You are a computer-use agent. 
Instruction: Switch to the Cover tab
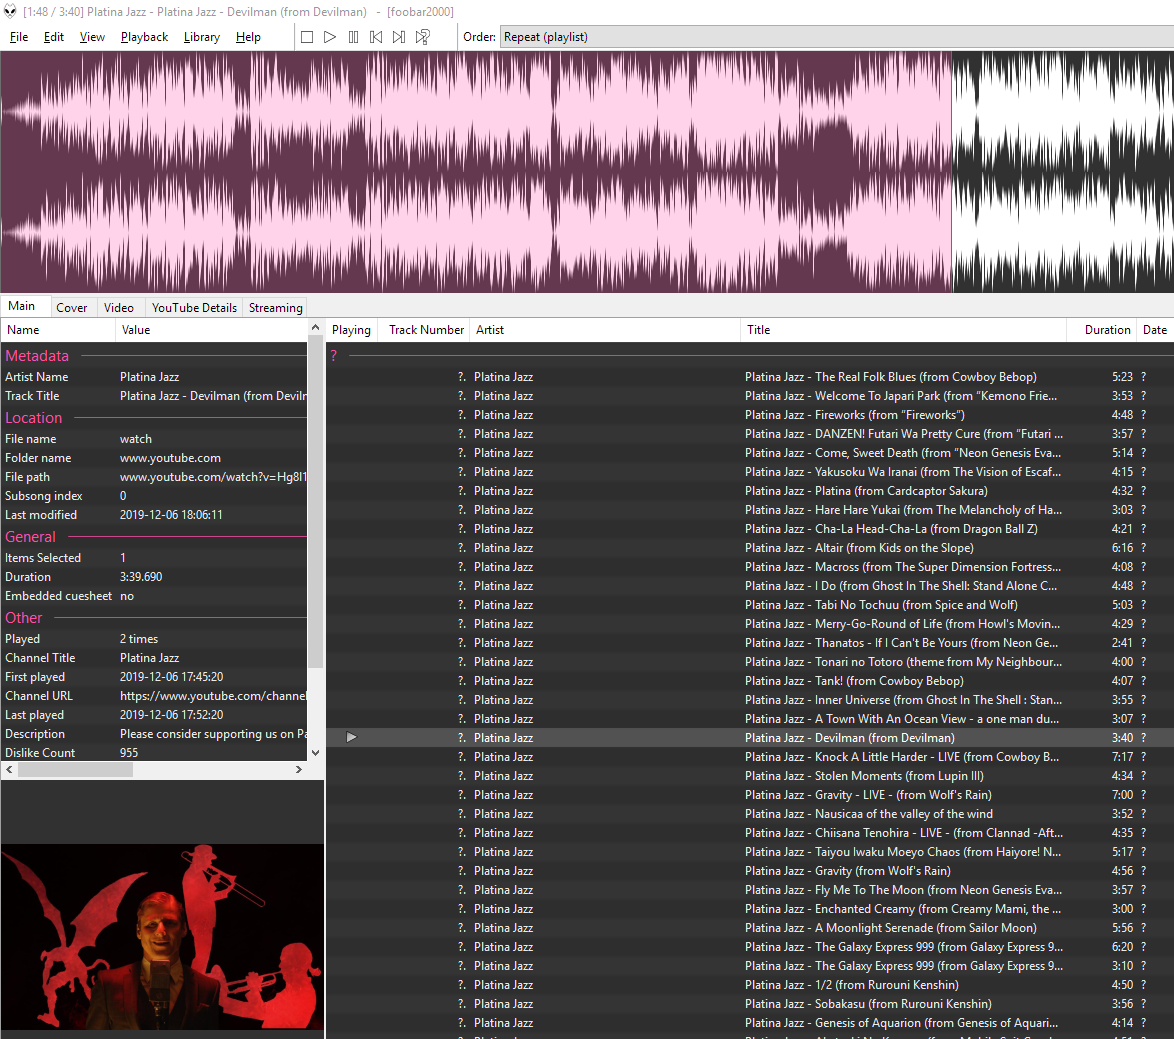tap(72, 308)
